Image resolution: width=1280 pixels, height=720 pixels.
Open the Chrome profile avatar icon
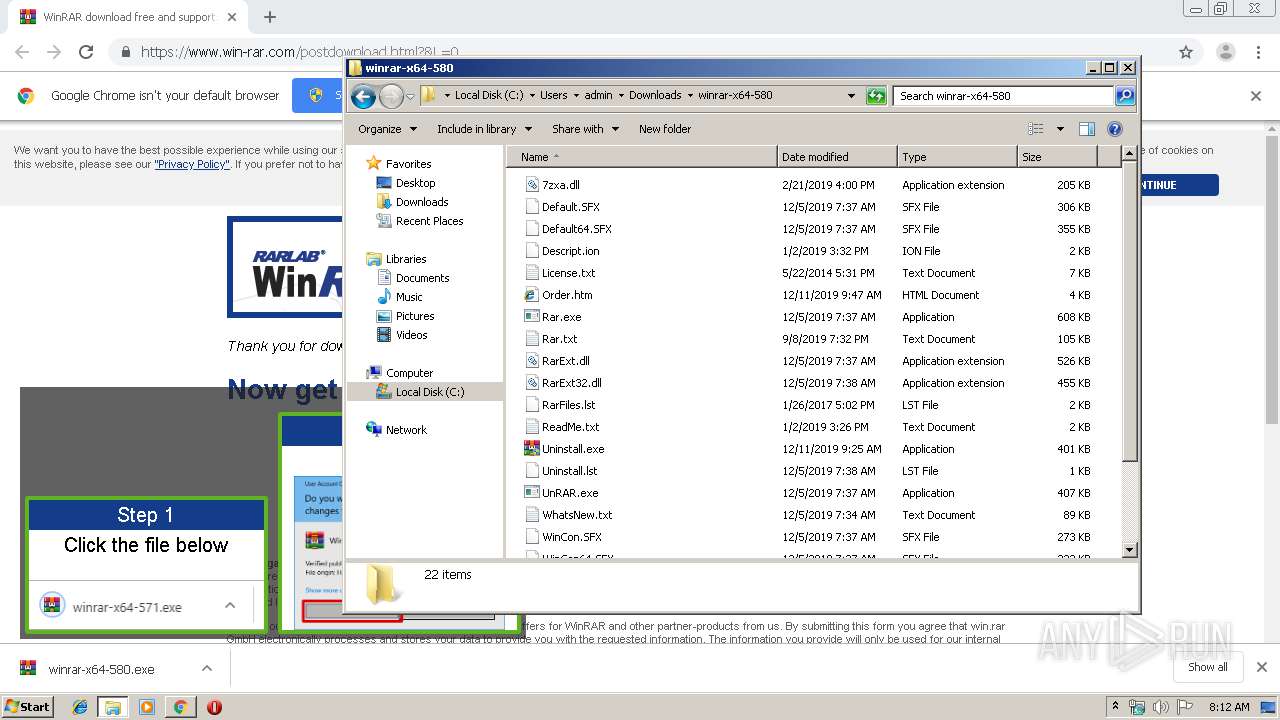tap(1225, 52)
